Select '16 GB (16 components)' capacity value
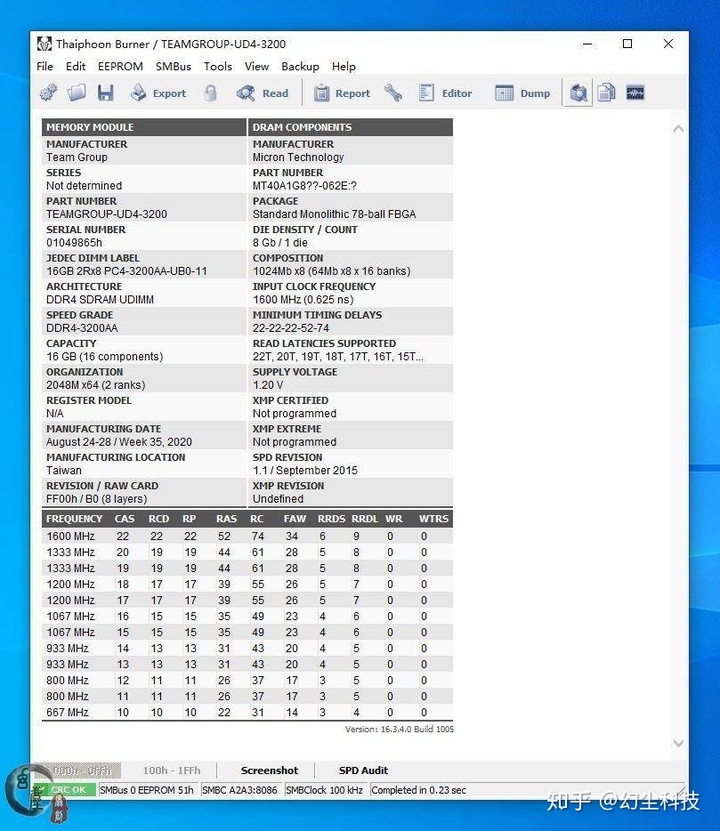Screen dimensions: 720x831 104,356
